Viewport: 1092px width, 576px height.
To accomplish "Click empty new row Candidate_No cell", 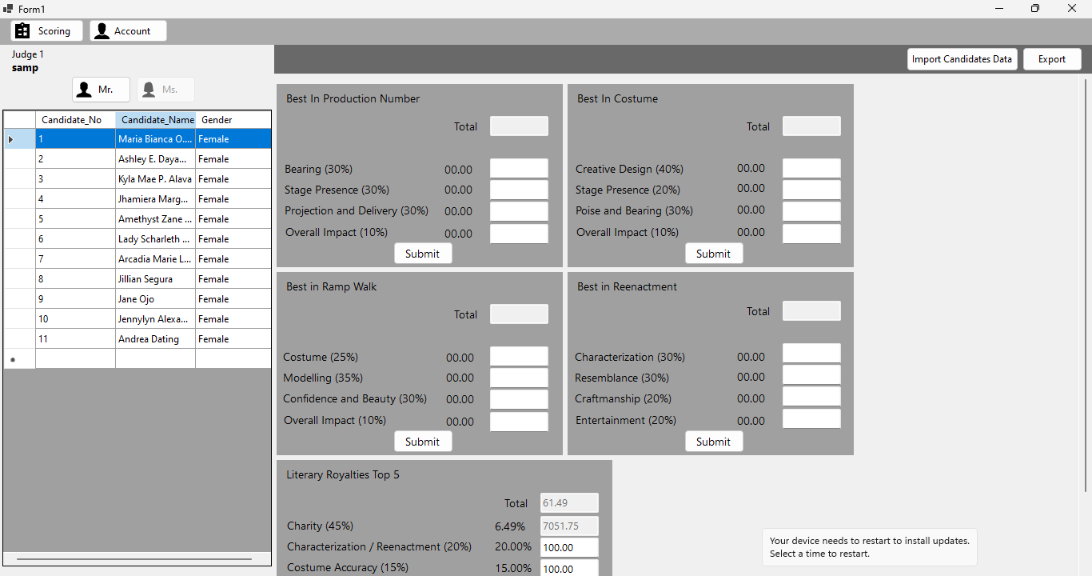I will click(x=75, y=359).
